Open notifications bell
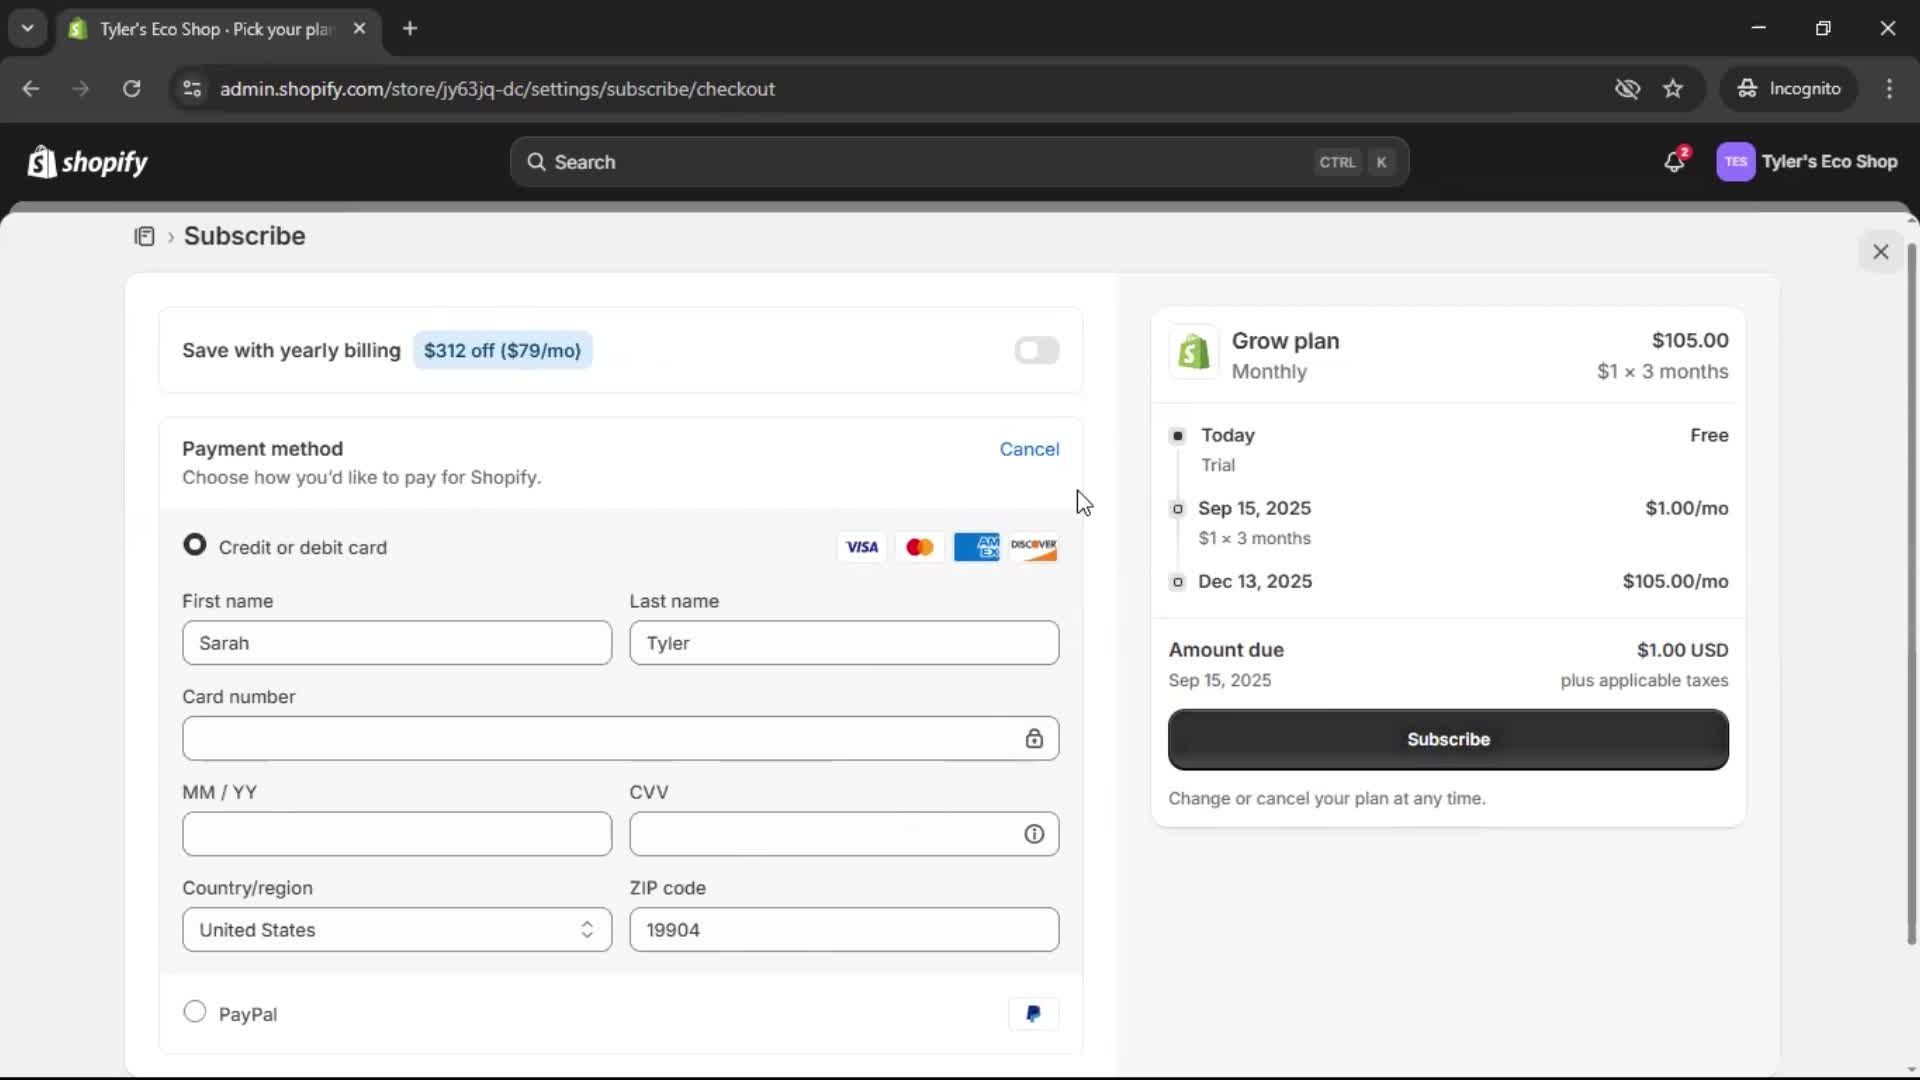Screen dimensions: 1920x1080 click(x=1675, y=161)
